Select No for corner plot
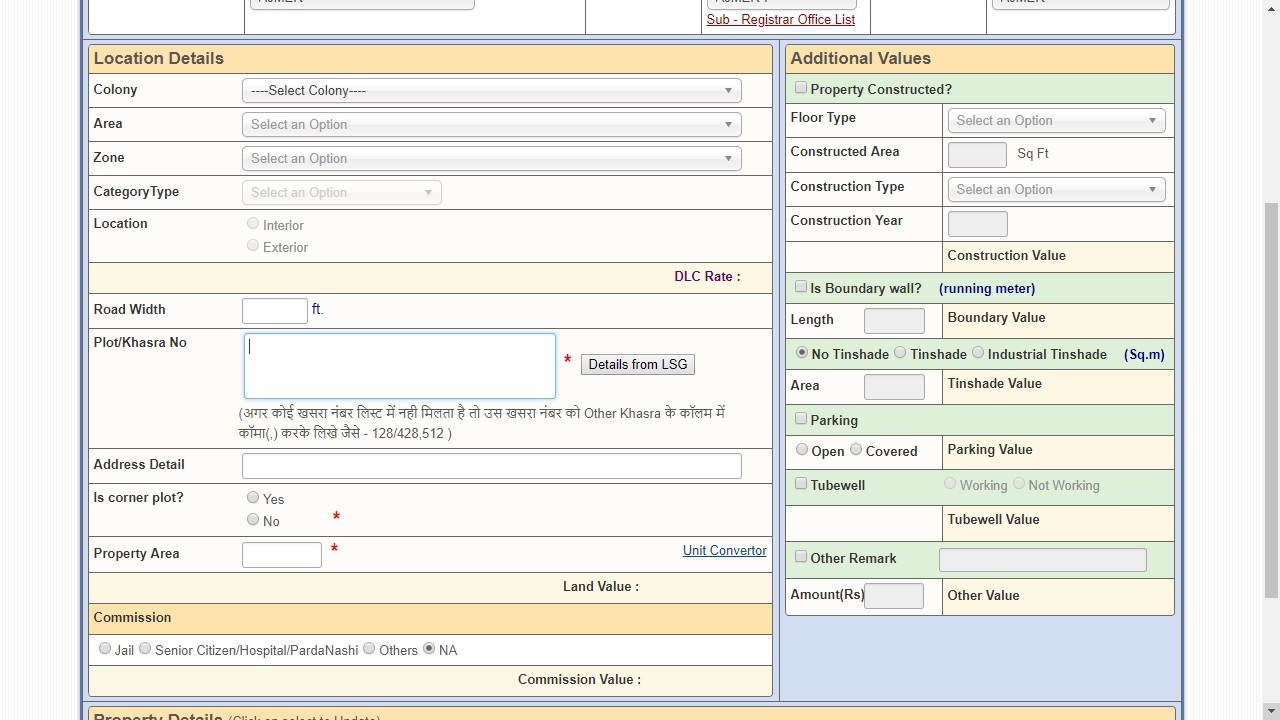The image size is (1280, 720). coord(253,520)
